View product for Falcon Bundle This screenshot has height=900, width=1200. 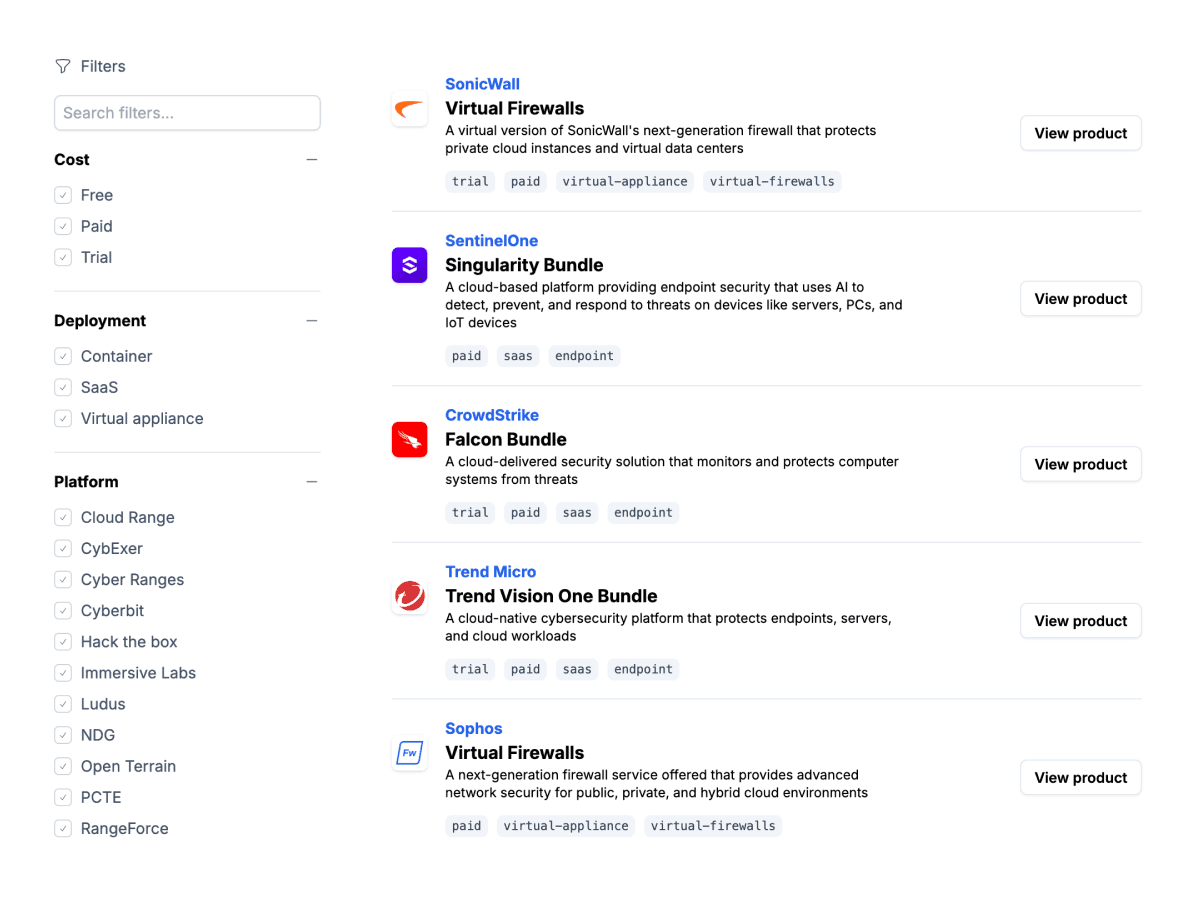pyautogui.click(x=1080, y=464)
